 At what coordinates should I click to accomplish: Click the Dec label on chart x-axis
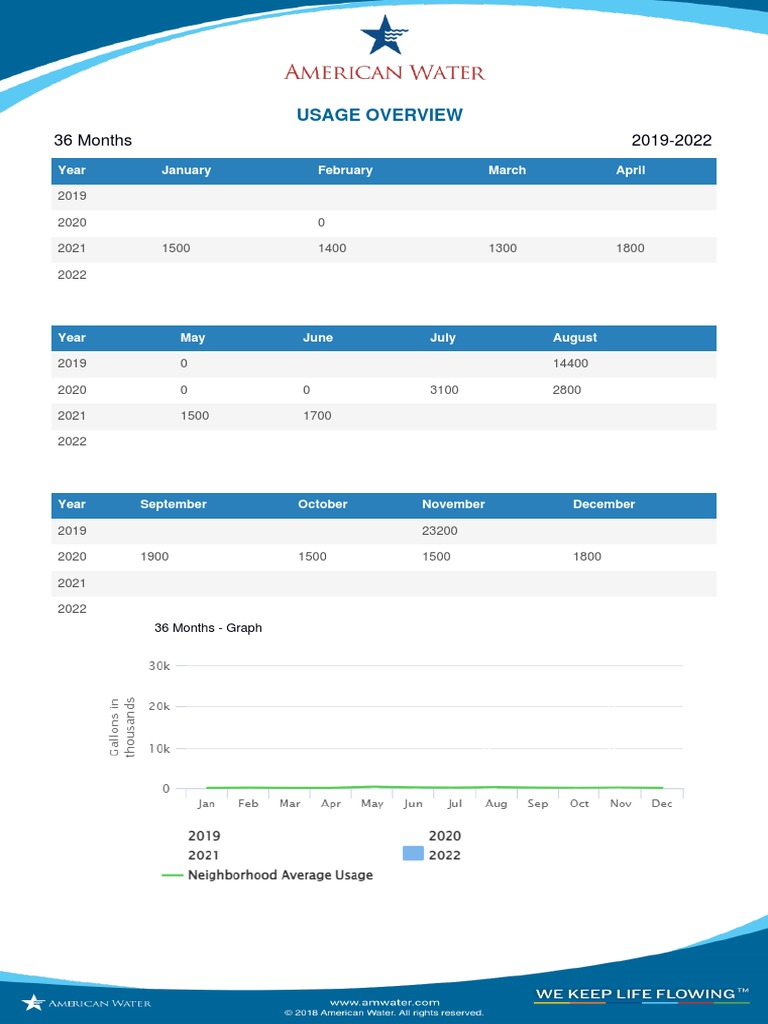pyautogui.click(x=662, y=804)
